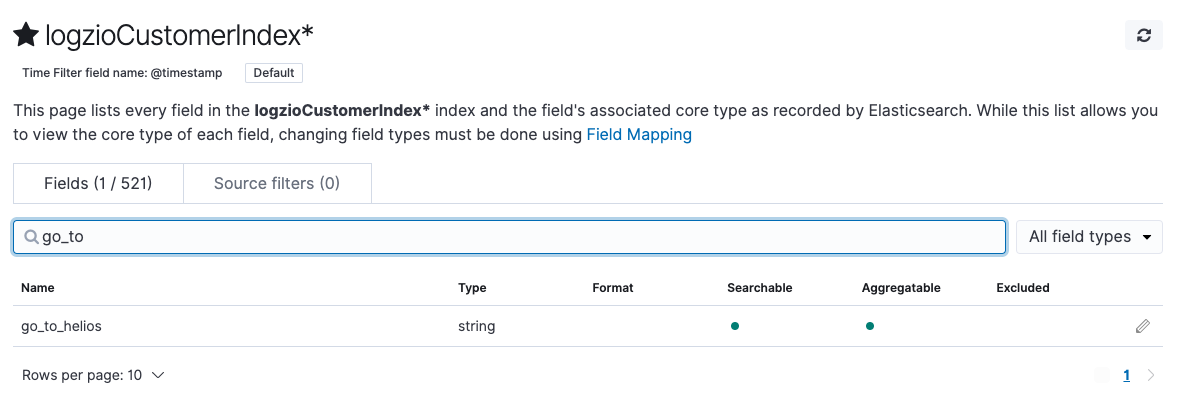The image size is (1179, 401).
Task: Follow the Field Mapping link
Action: (639, 134)
